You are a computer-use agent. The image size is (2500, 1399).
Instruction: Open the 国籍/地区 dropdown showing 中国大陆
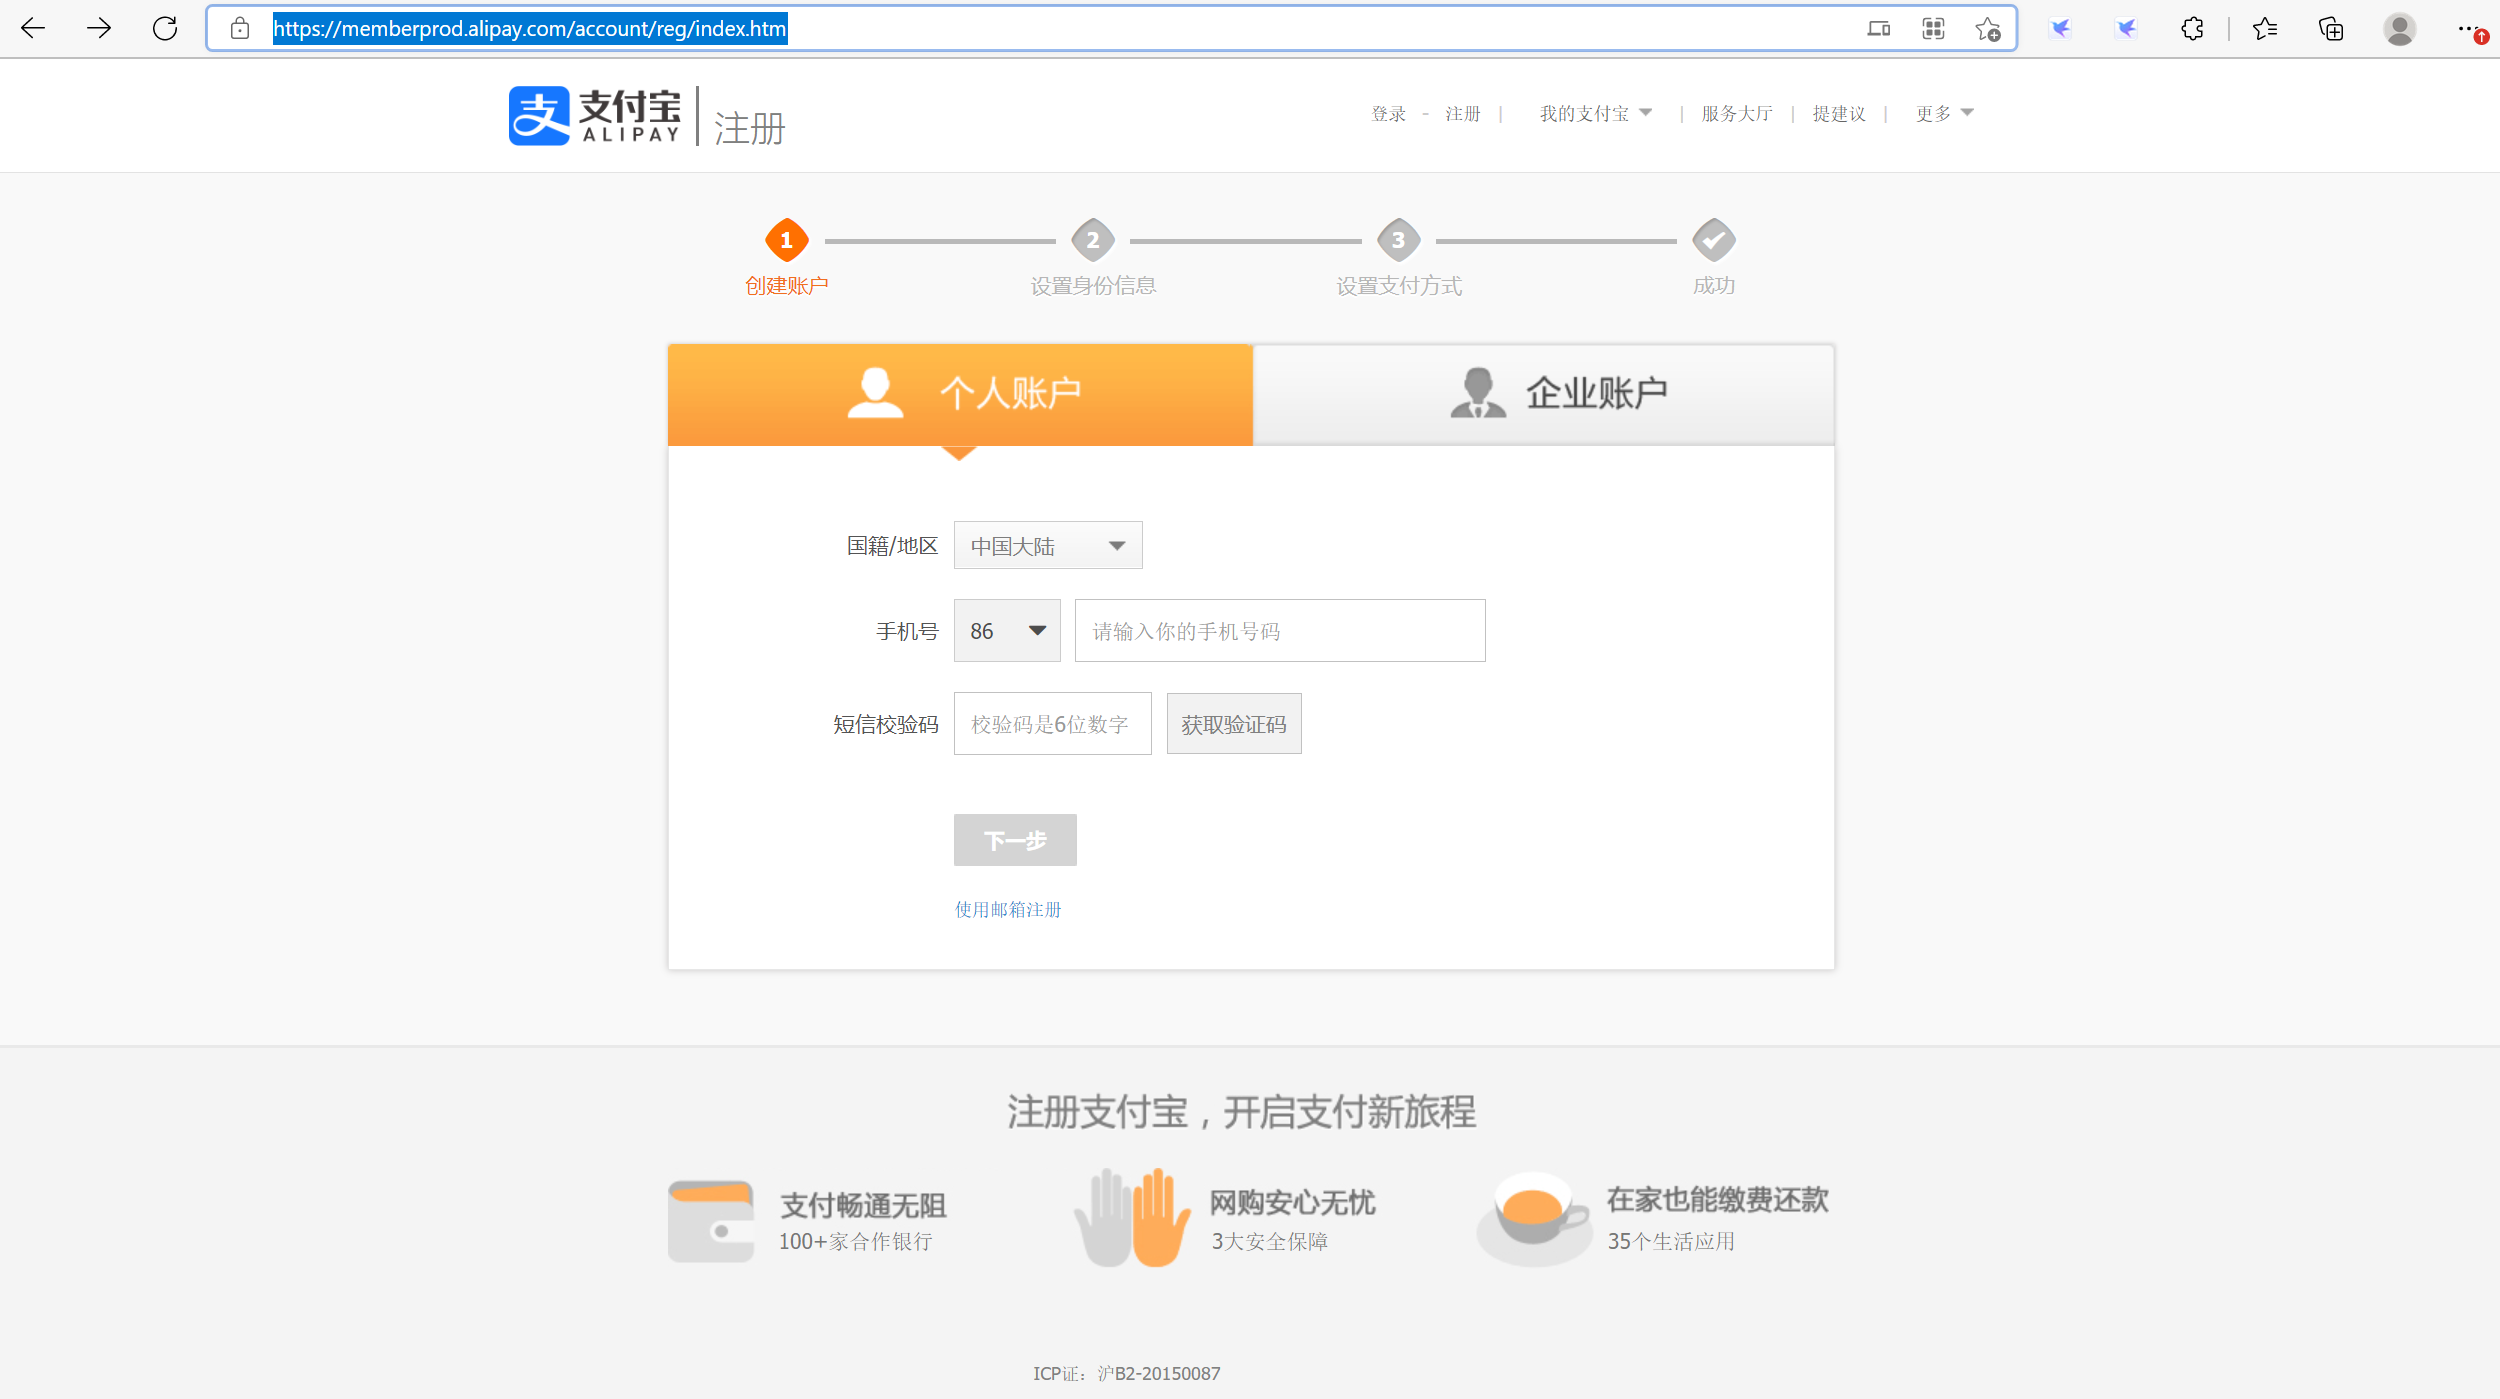click(1046, 545)
